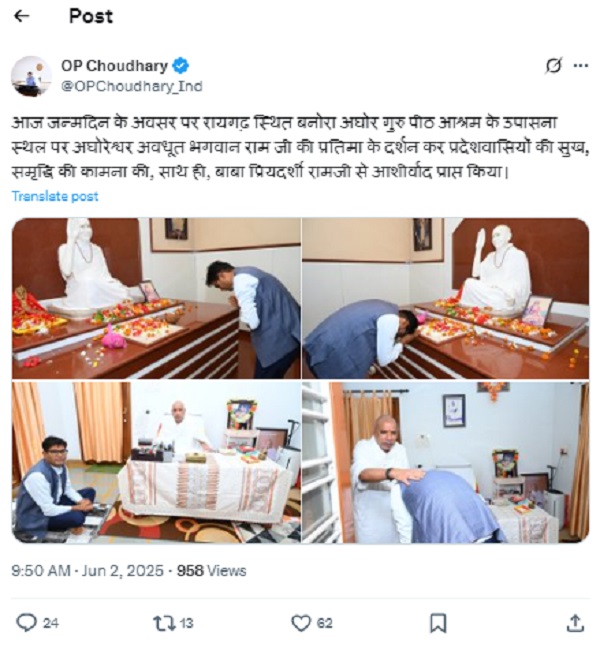Open bottom-right blessing photo
The width and height of the screenshot is (600, 651).
coord(446,462)
